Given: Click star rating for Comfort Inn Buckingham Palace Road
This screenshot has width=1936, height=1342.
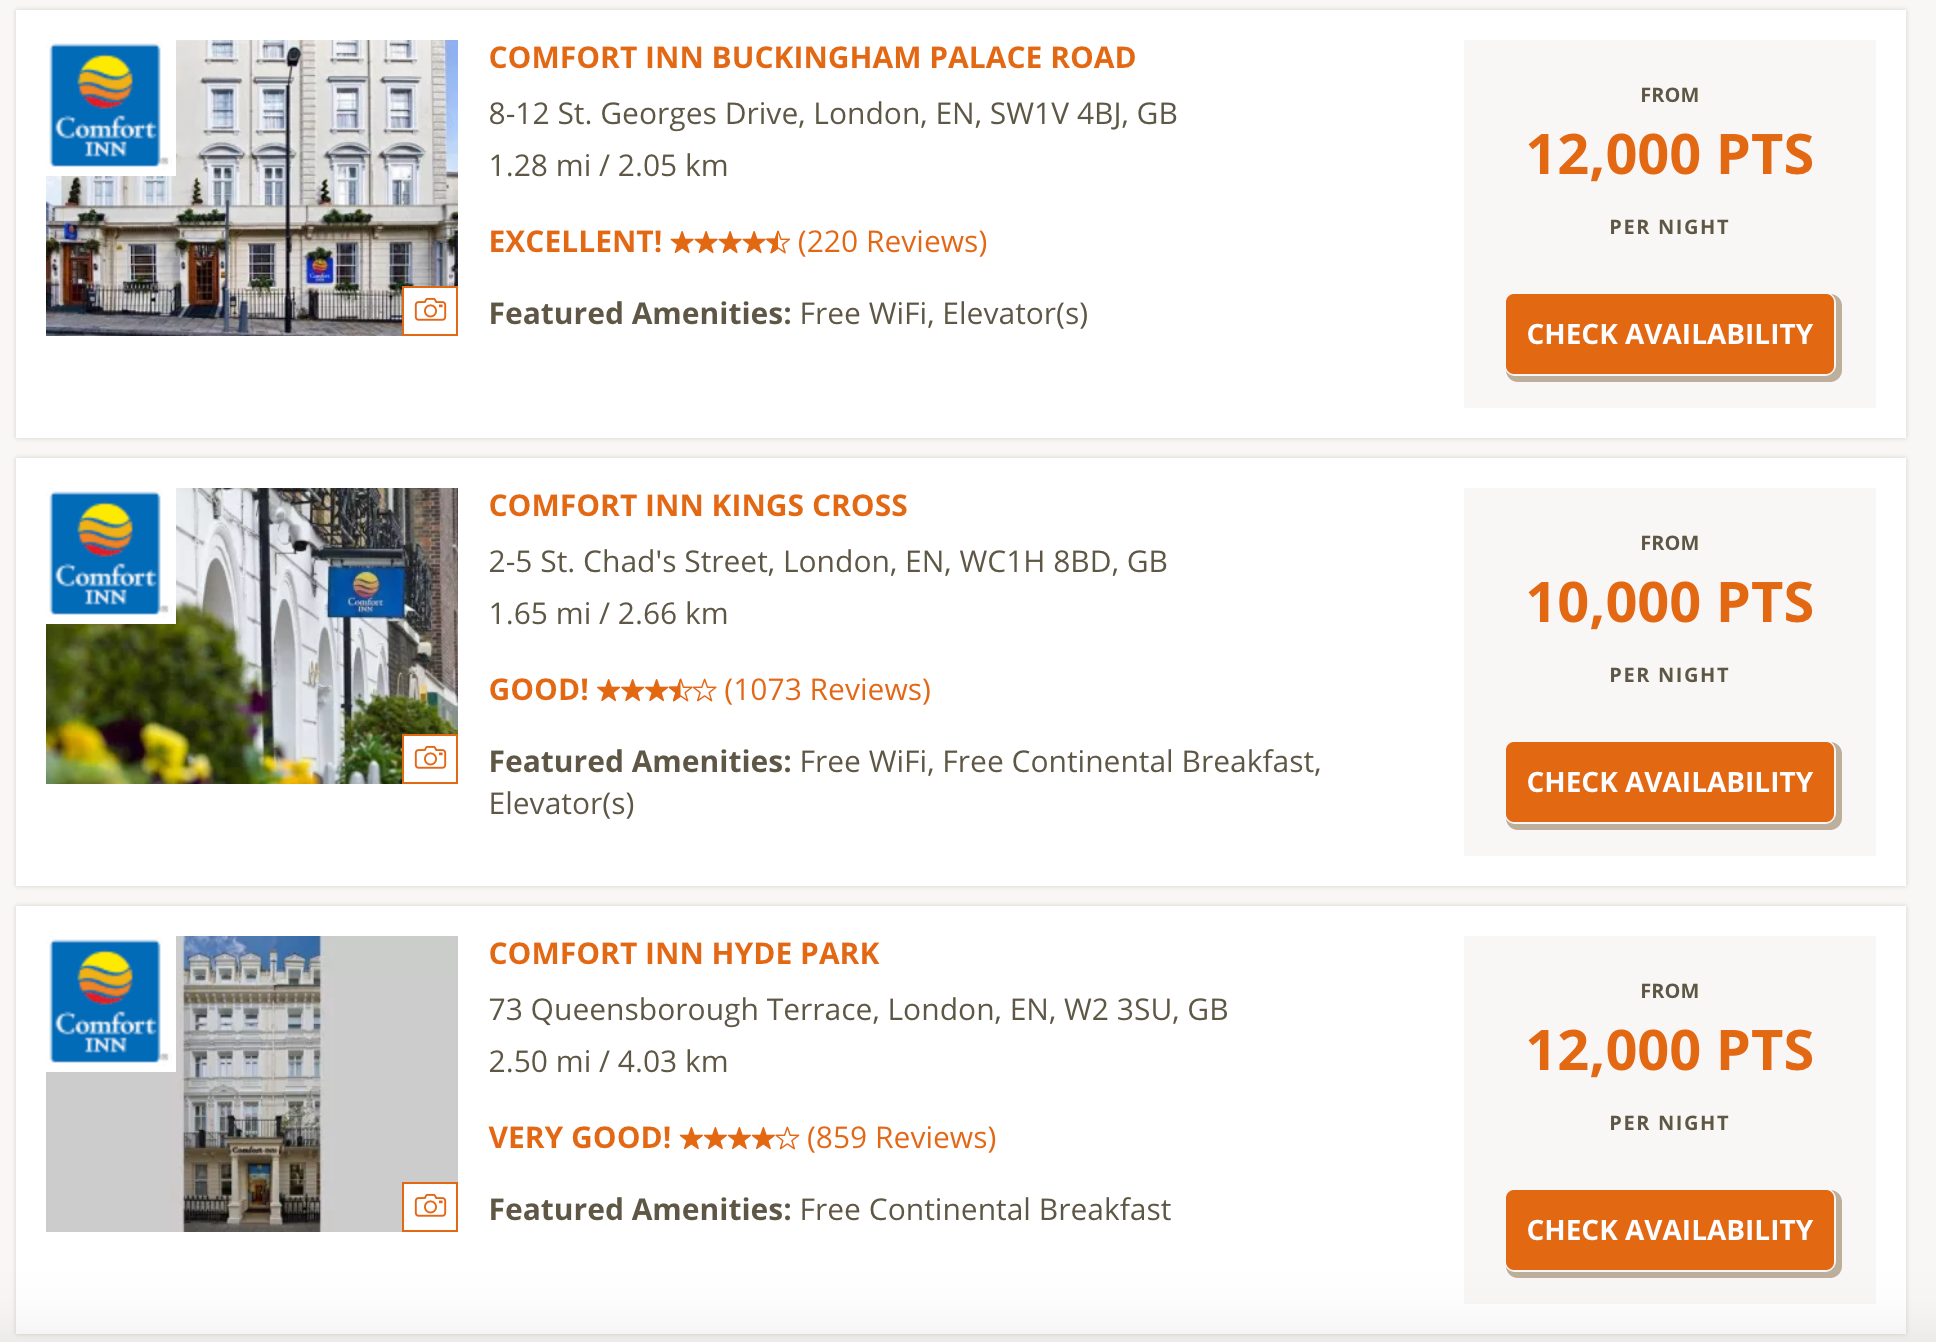Looking at the screenshot, I should coord(729,243).
